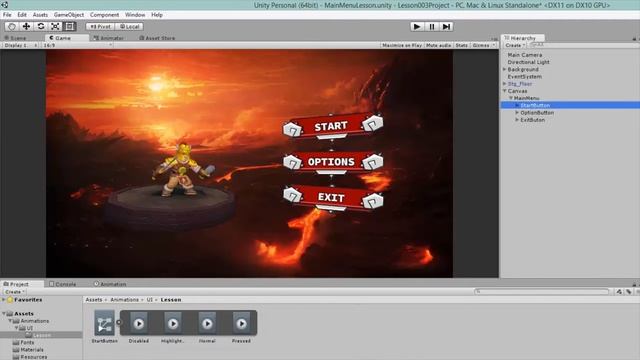
Task: Expand Stg_Floor in Hierarchy
Action: click(504, 84)
